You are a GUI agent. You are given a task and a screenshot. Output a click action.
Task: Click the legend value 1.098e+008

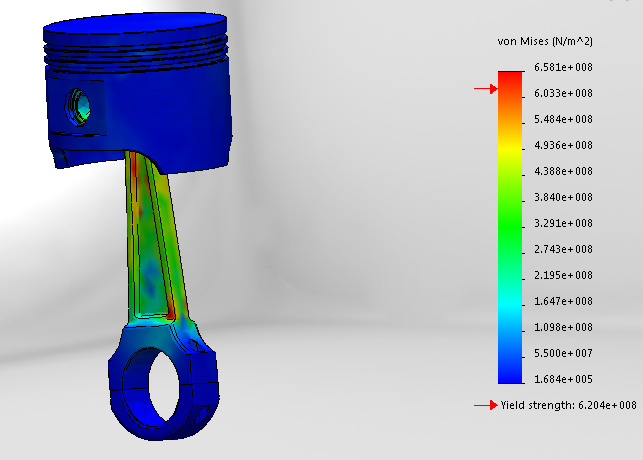click(x=563, y=327)
